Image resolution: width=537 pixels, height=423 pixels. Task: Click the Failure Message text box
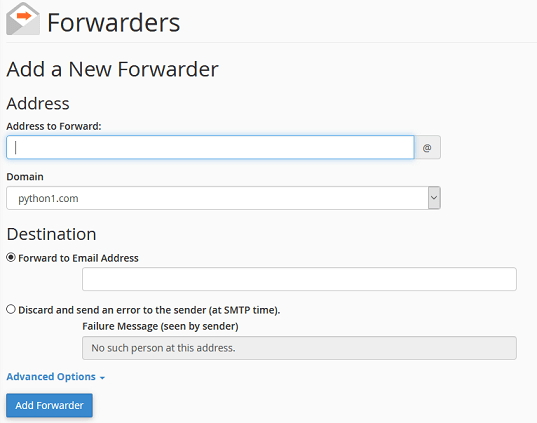(x=299, y=348)
